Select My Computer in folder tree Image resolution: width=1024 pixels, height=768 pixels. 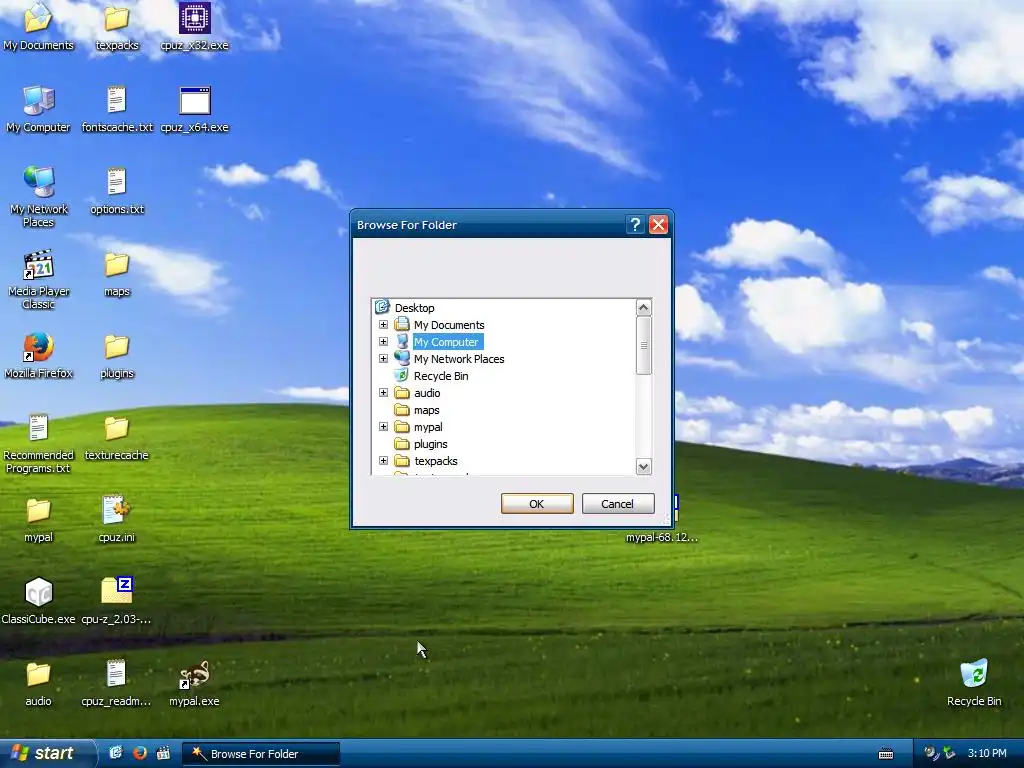pyautogui.click(x=447, y=342)
